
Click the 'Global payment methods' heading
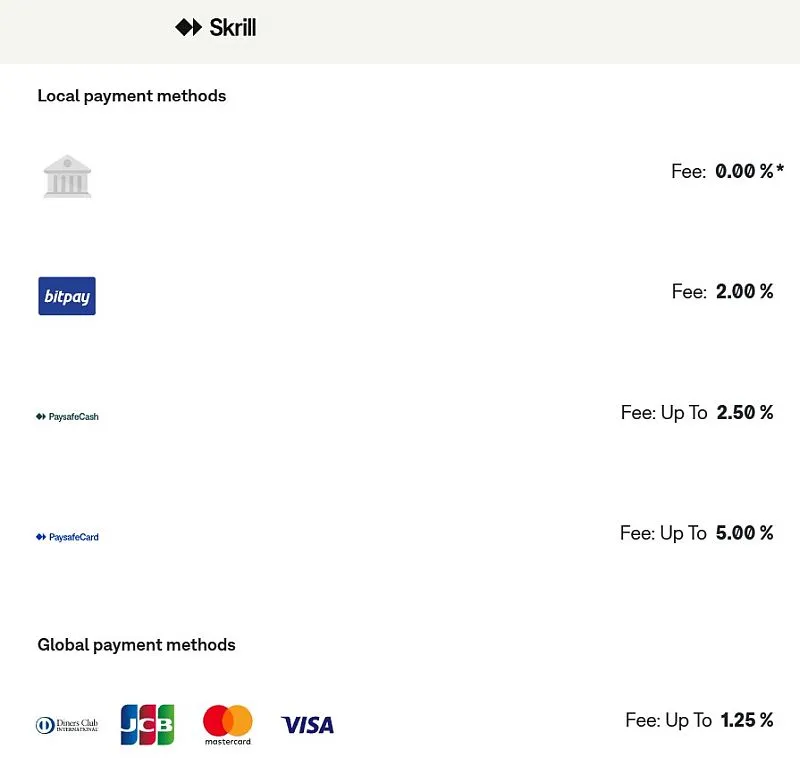(136, 645)
